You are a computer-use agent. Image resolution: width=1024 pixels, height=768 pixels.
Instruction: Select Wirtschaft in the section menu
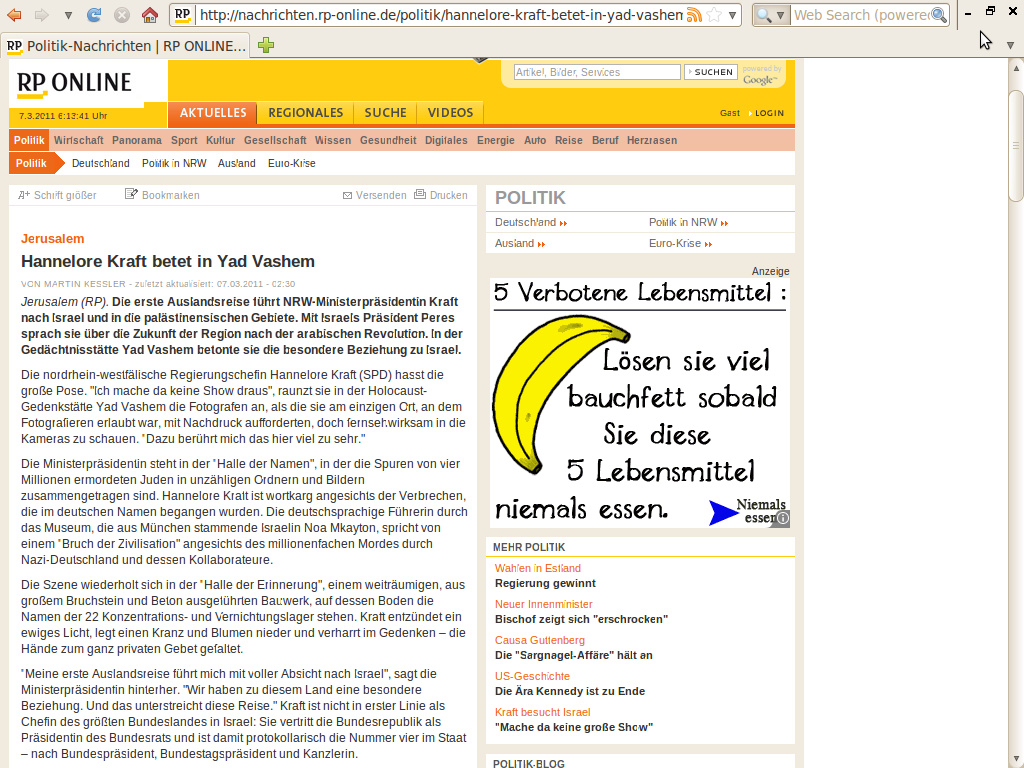[x=78, y=140]
